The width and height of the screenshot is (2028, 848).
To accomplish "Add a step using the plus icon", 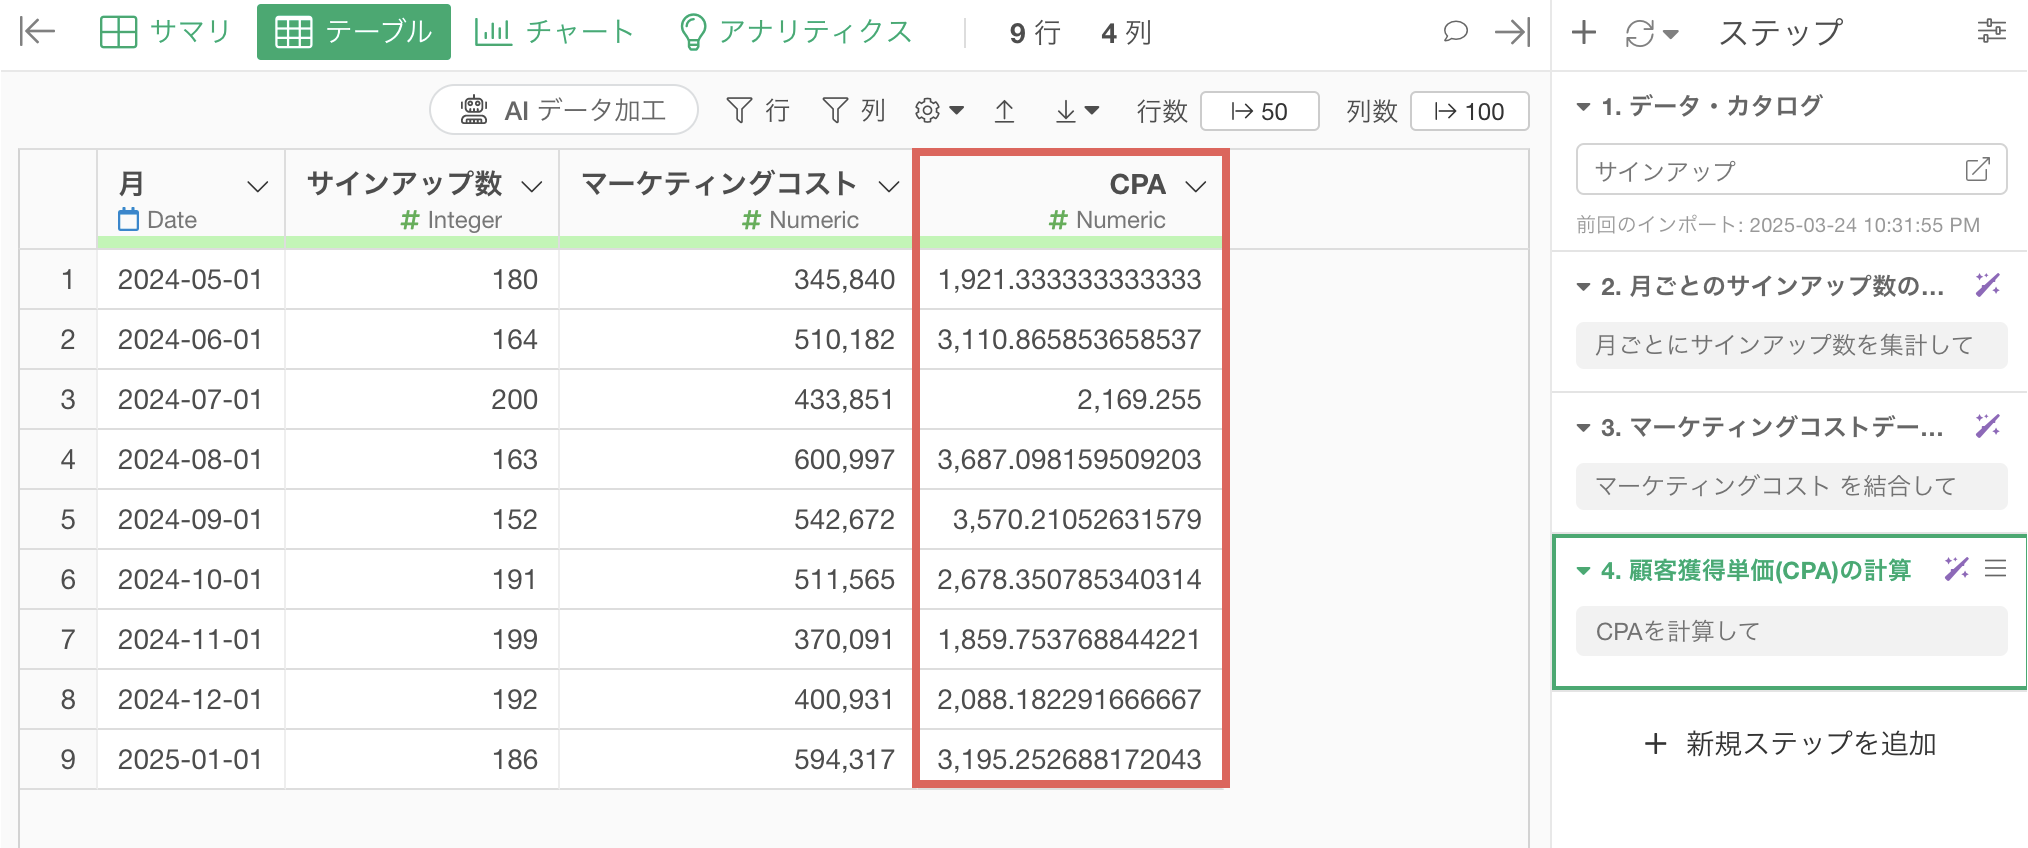I will [x=1583, y=33].
